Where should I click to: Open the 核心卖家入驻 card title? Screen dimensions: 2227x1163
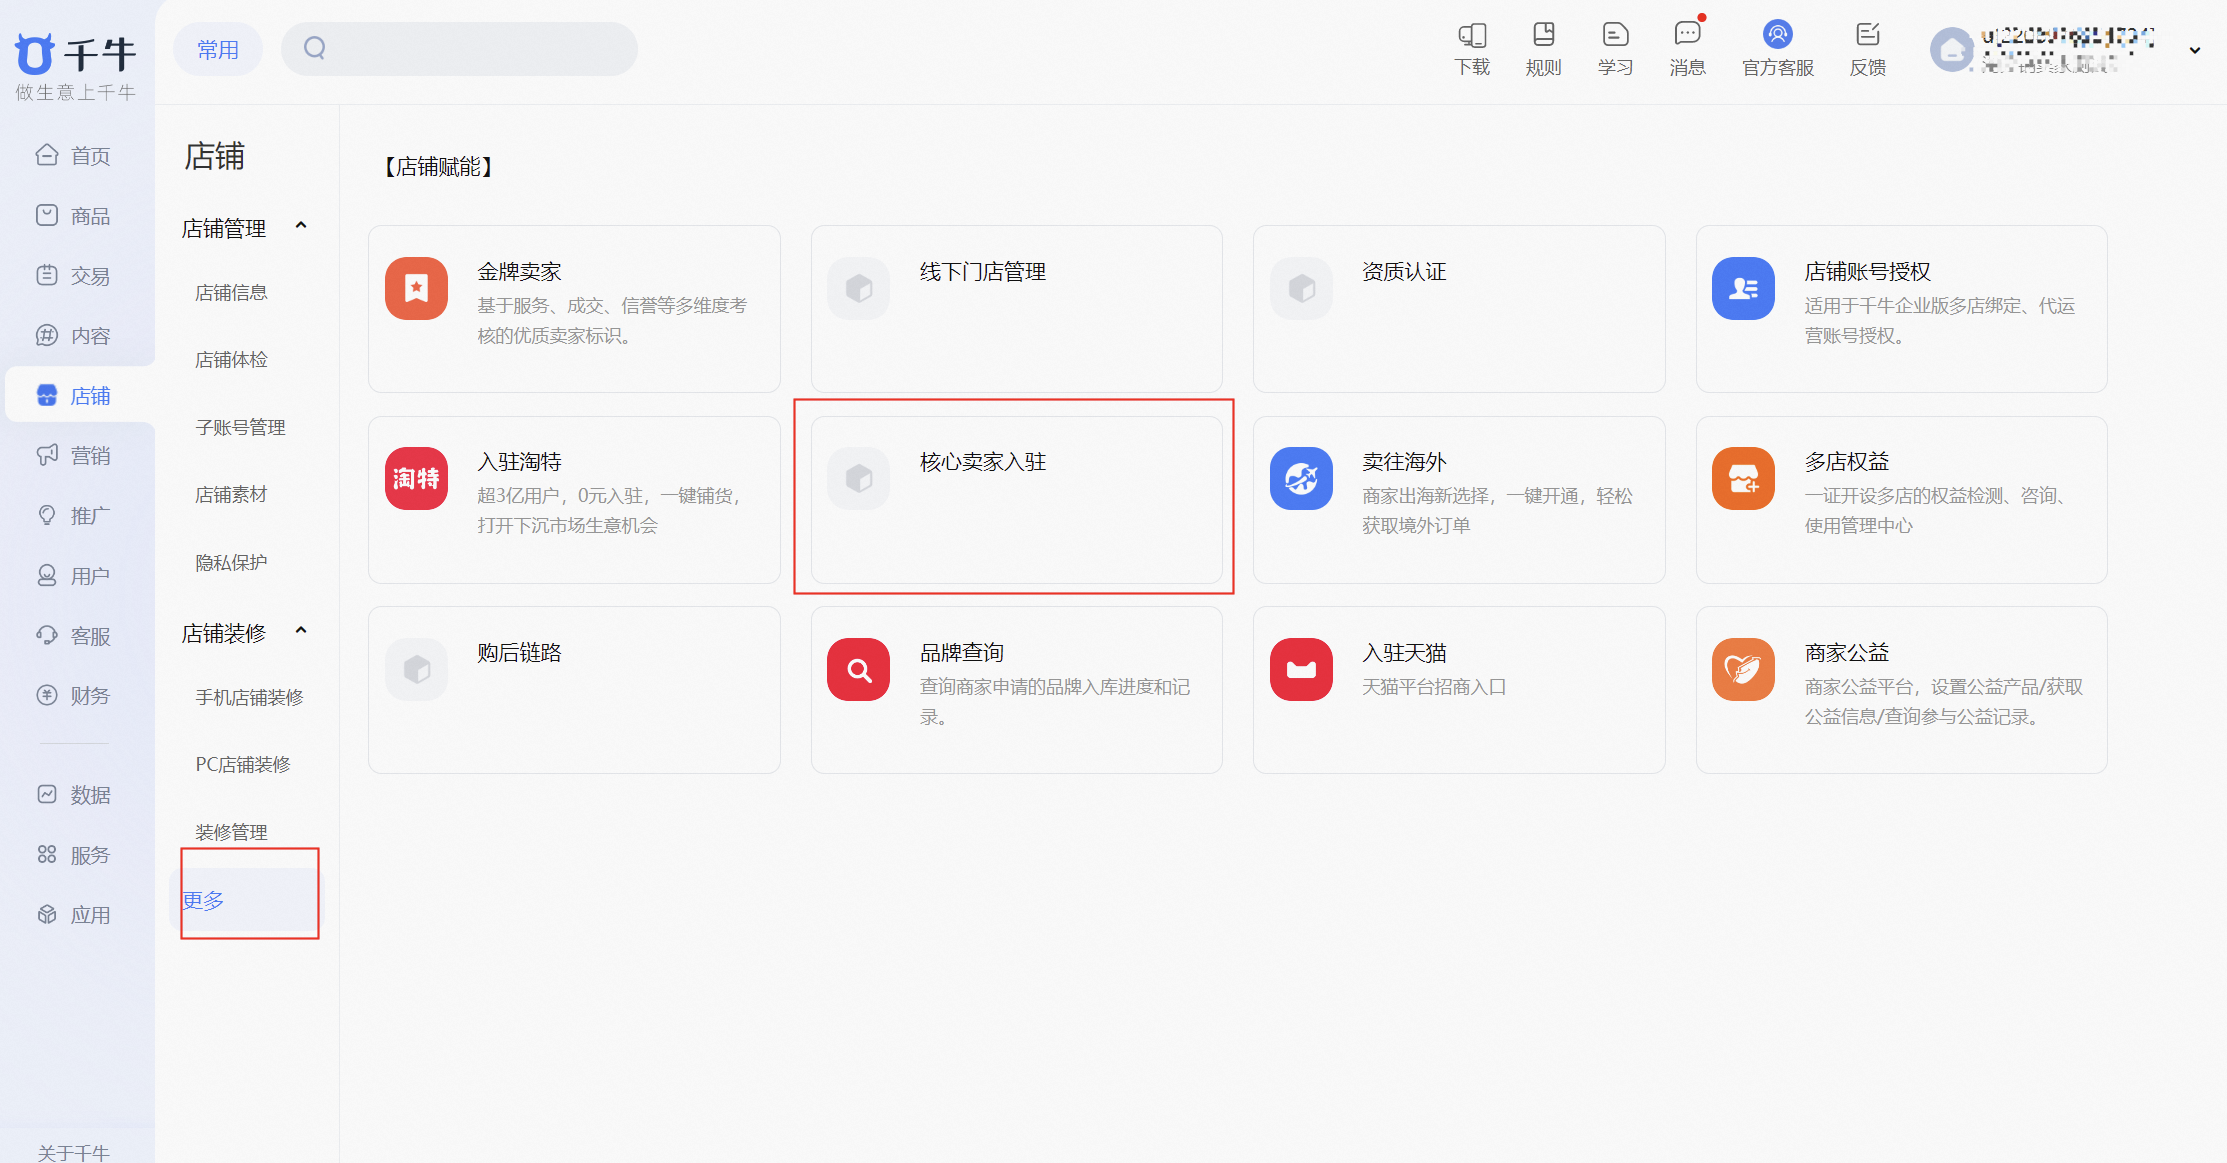pos(983,462)
